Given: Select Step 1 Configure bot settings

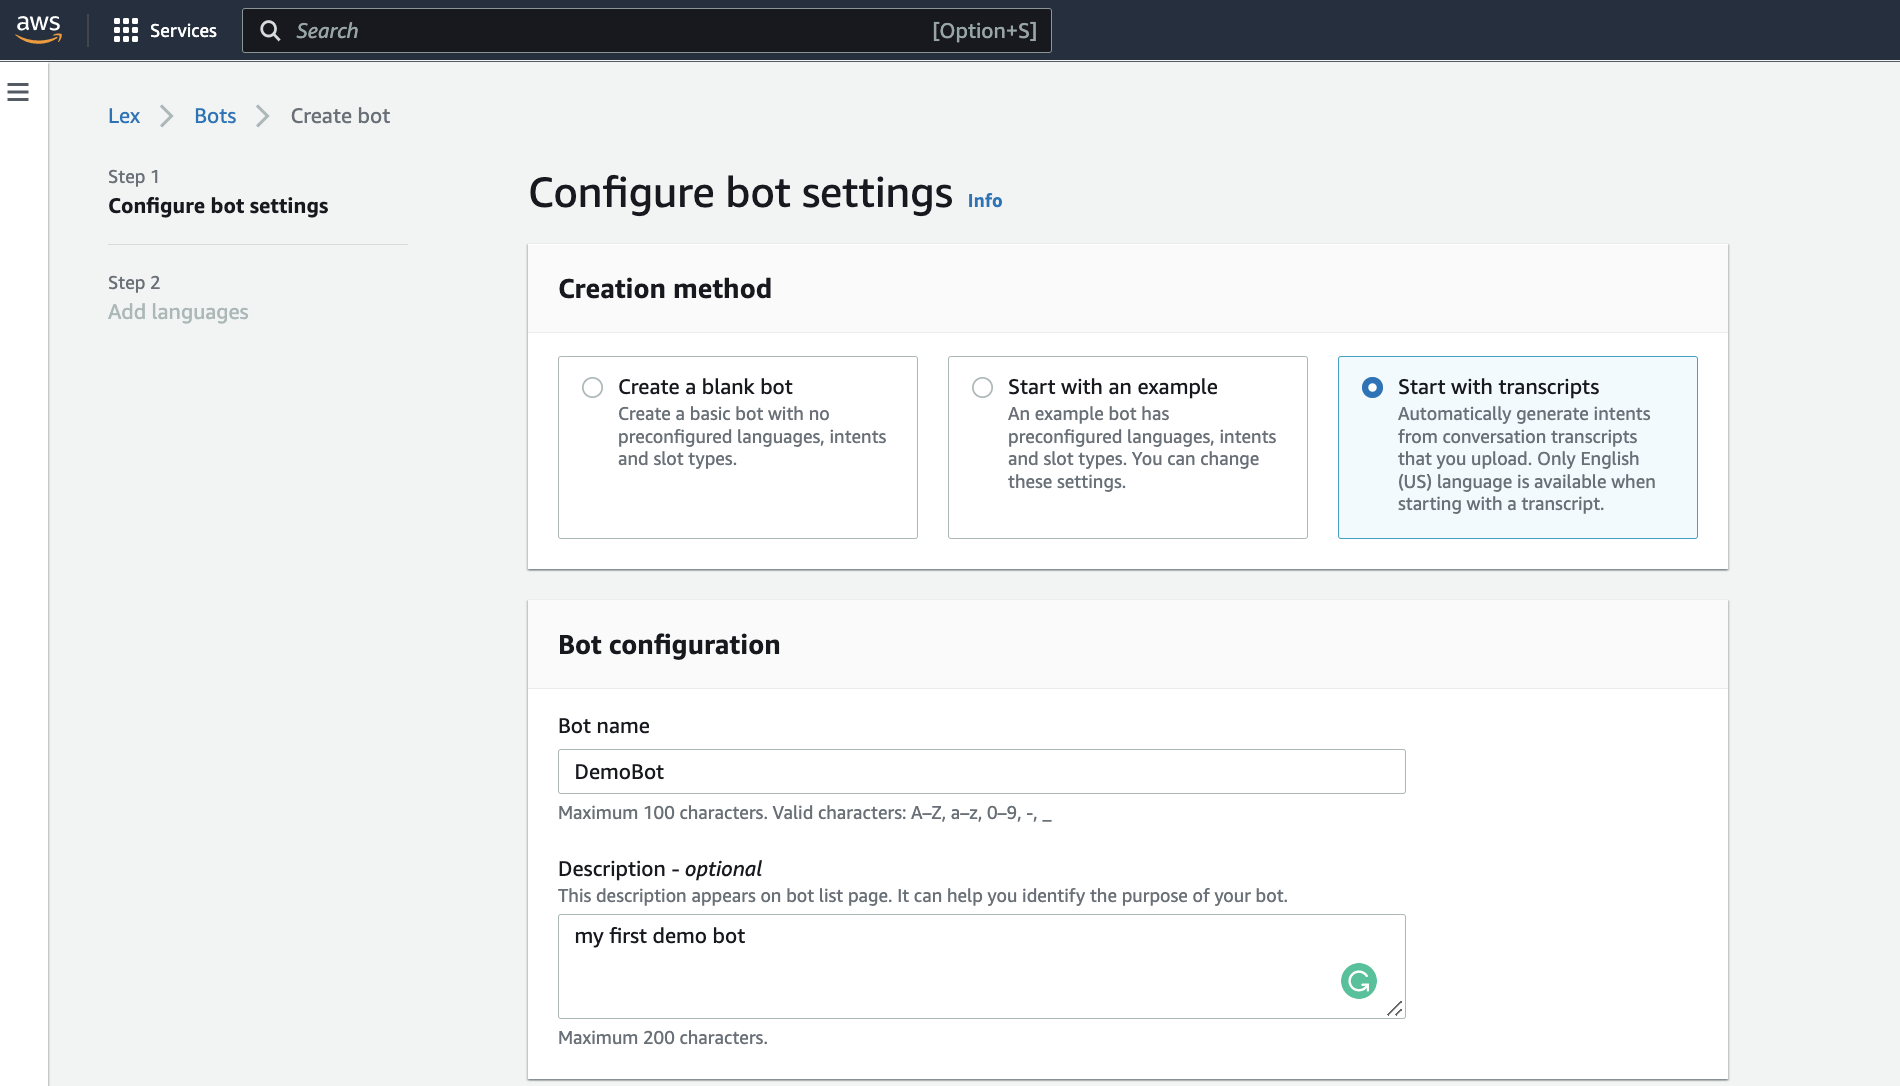Looking at the screenshot, I should 218,205.
